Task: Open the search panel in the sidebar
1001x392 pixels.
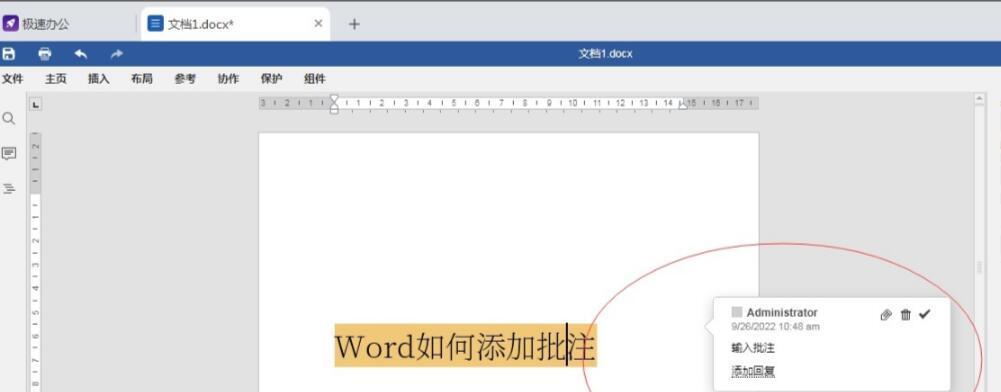Action: click(8, 118)
